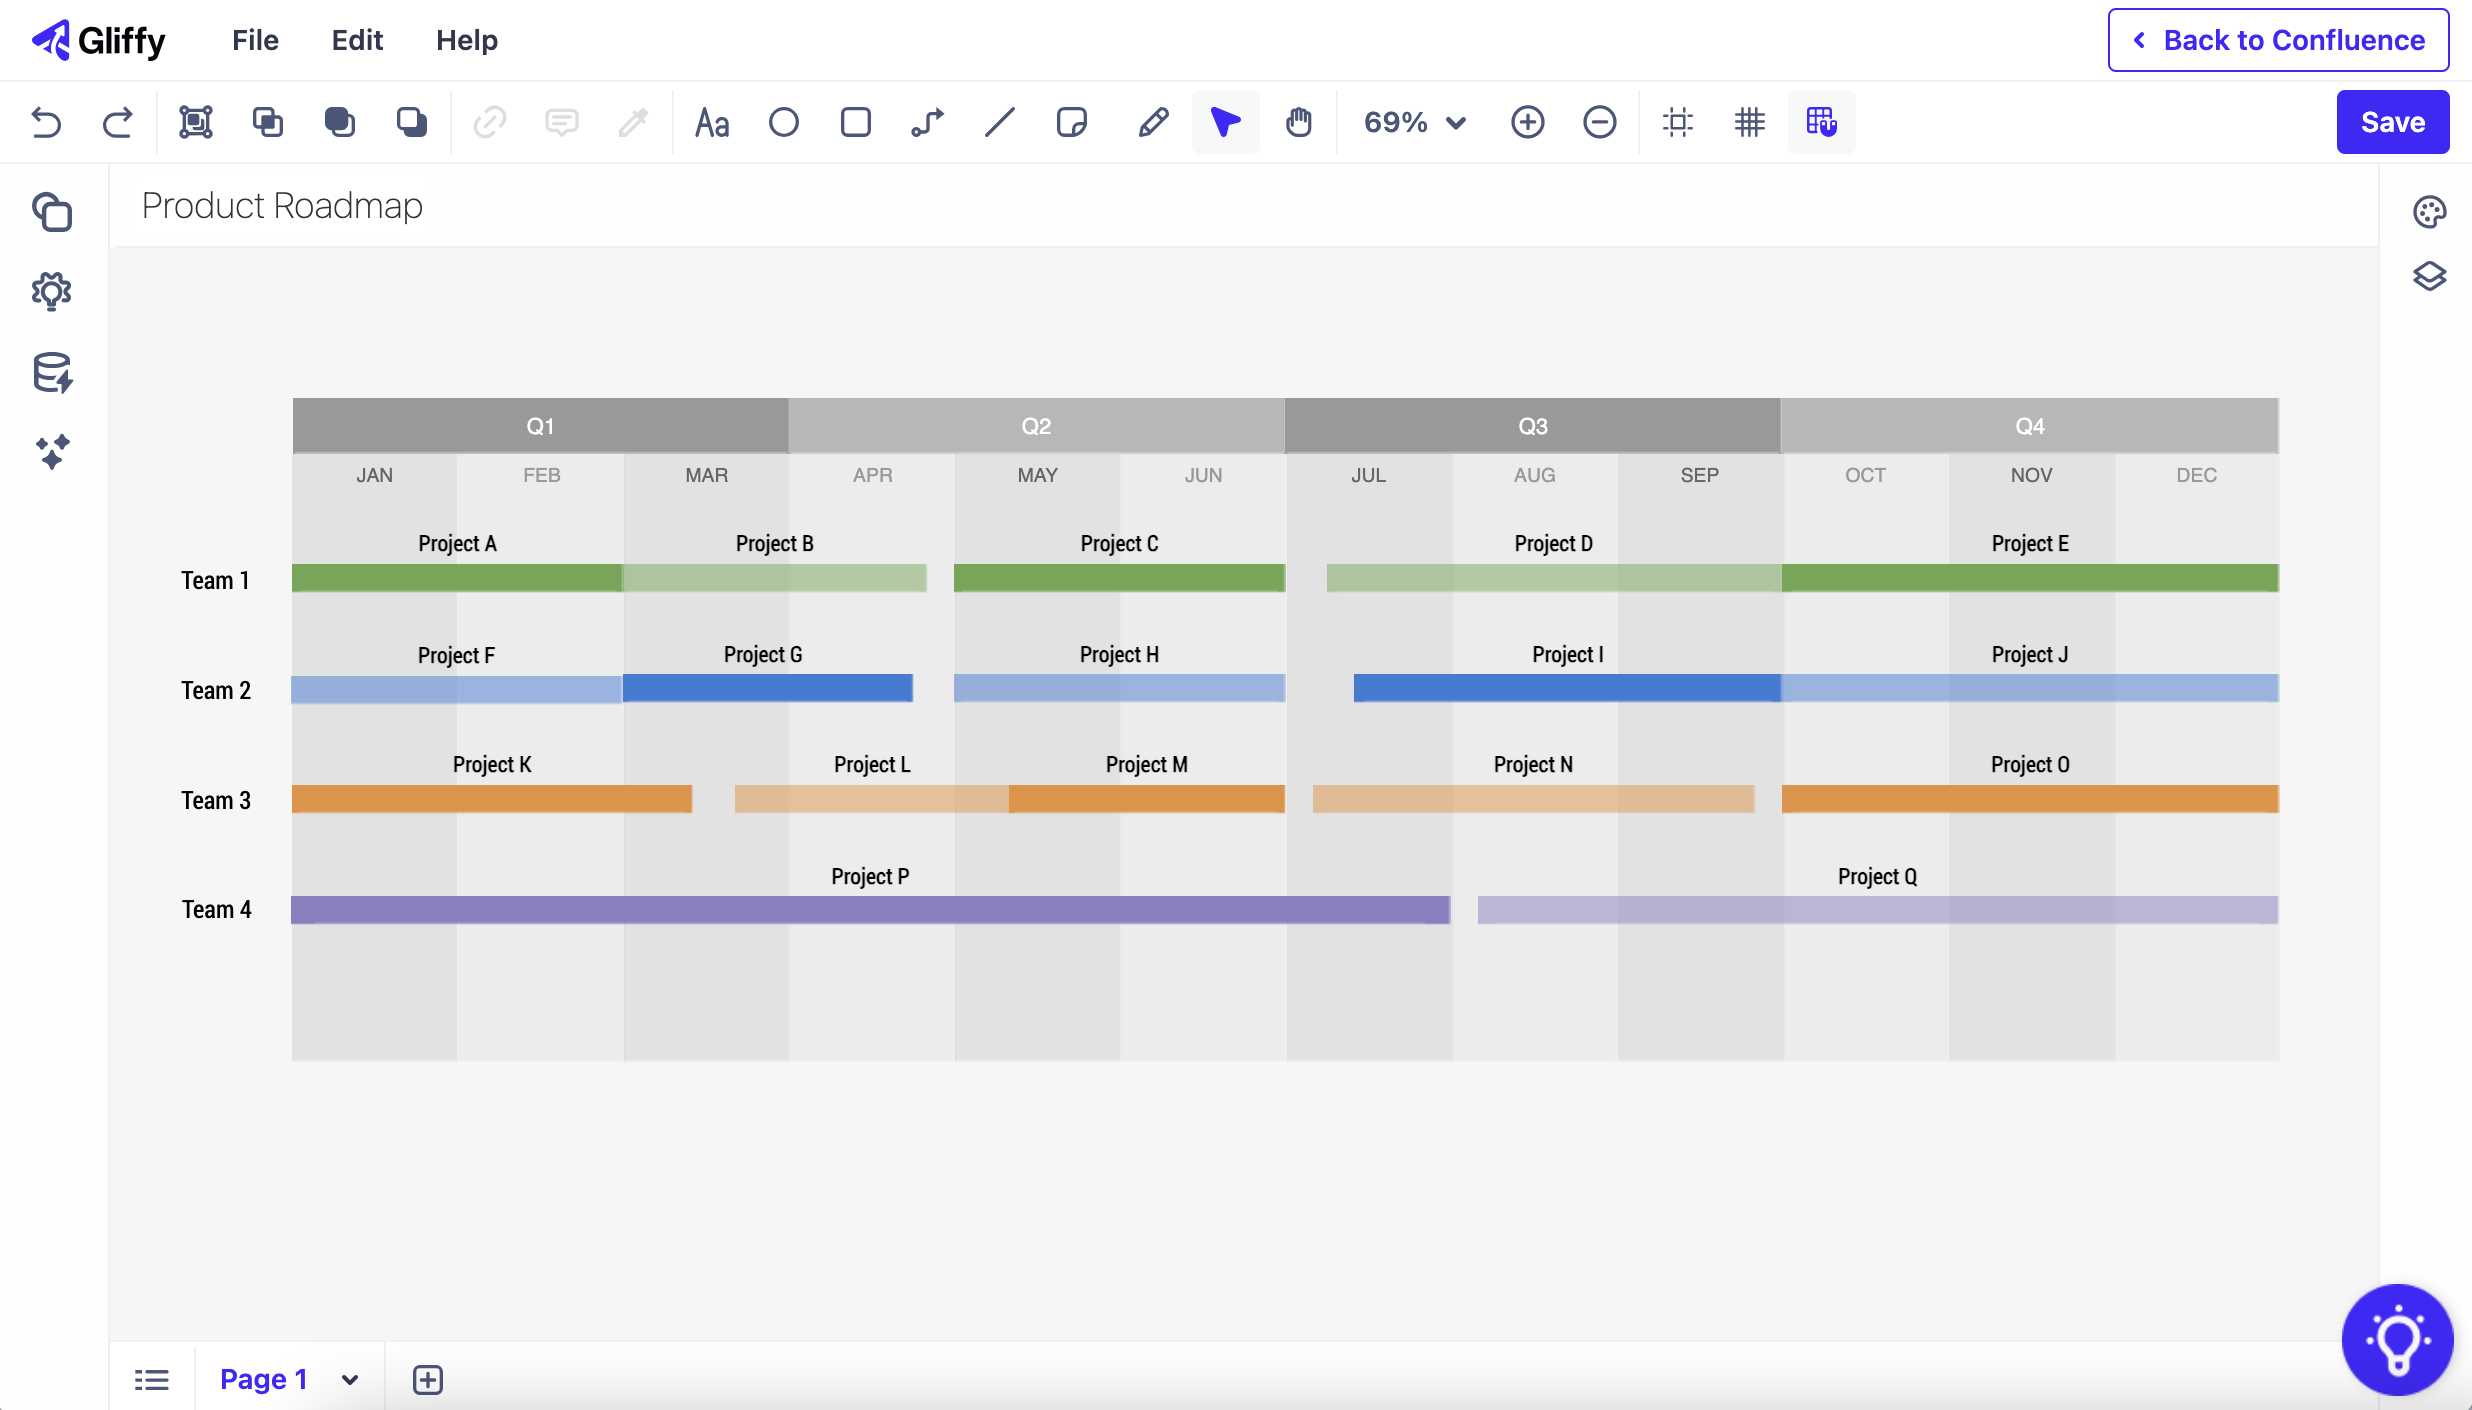2472x1410 pixels.
Task: Toggle the grid display button
Action: (1749, 122)
